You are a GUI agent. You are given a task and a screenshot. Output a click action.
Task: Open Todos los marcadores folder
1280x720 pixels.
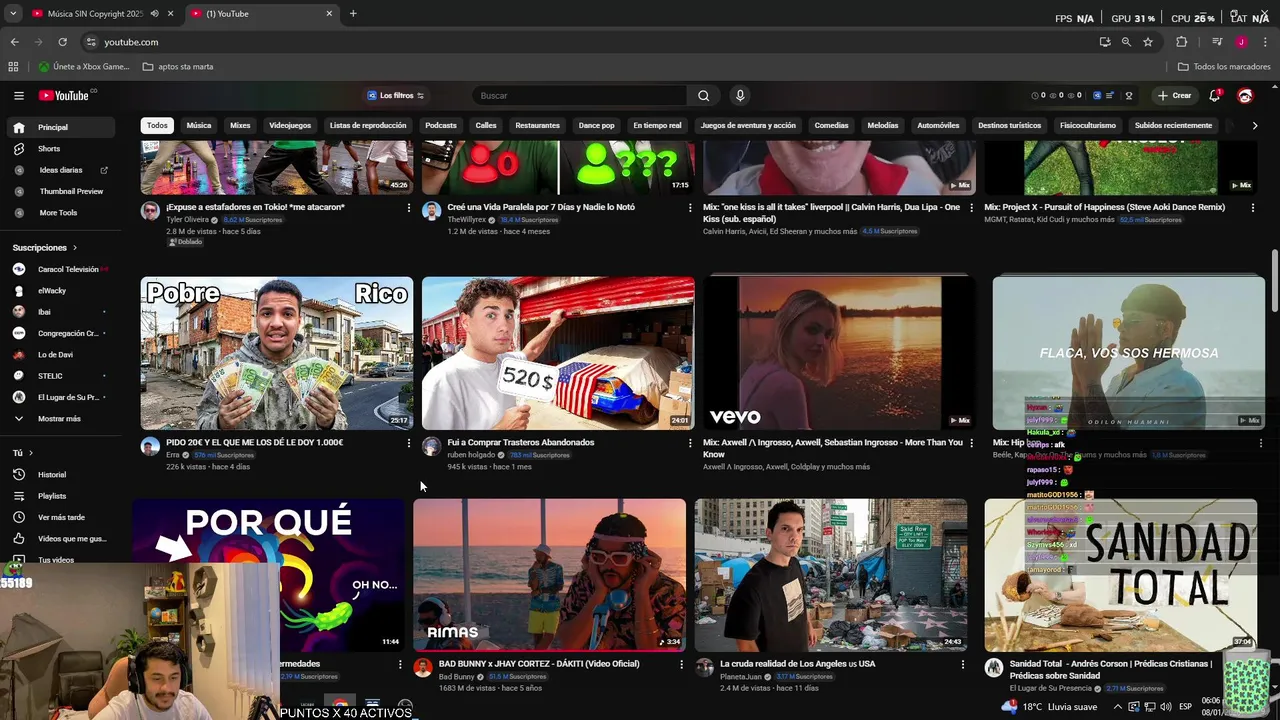(x=1224, y=67)
